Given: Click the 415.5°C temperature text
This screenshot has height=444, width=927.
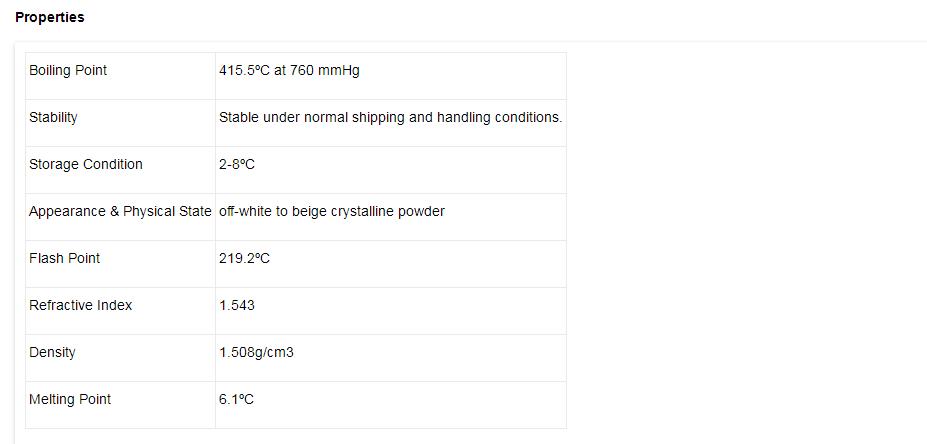Looking at the screenshot, I should pyautogui.click(x=244, y=70).
